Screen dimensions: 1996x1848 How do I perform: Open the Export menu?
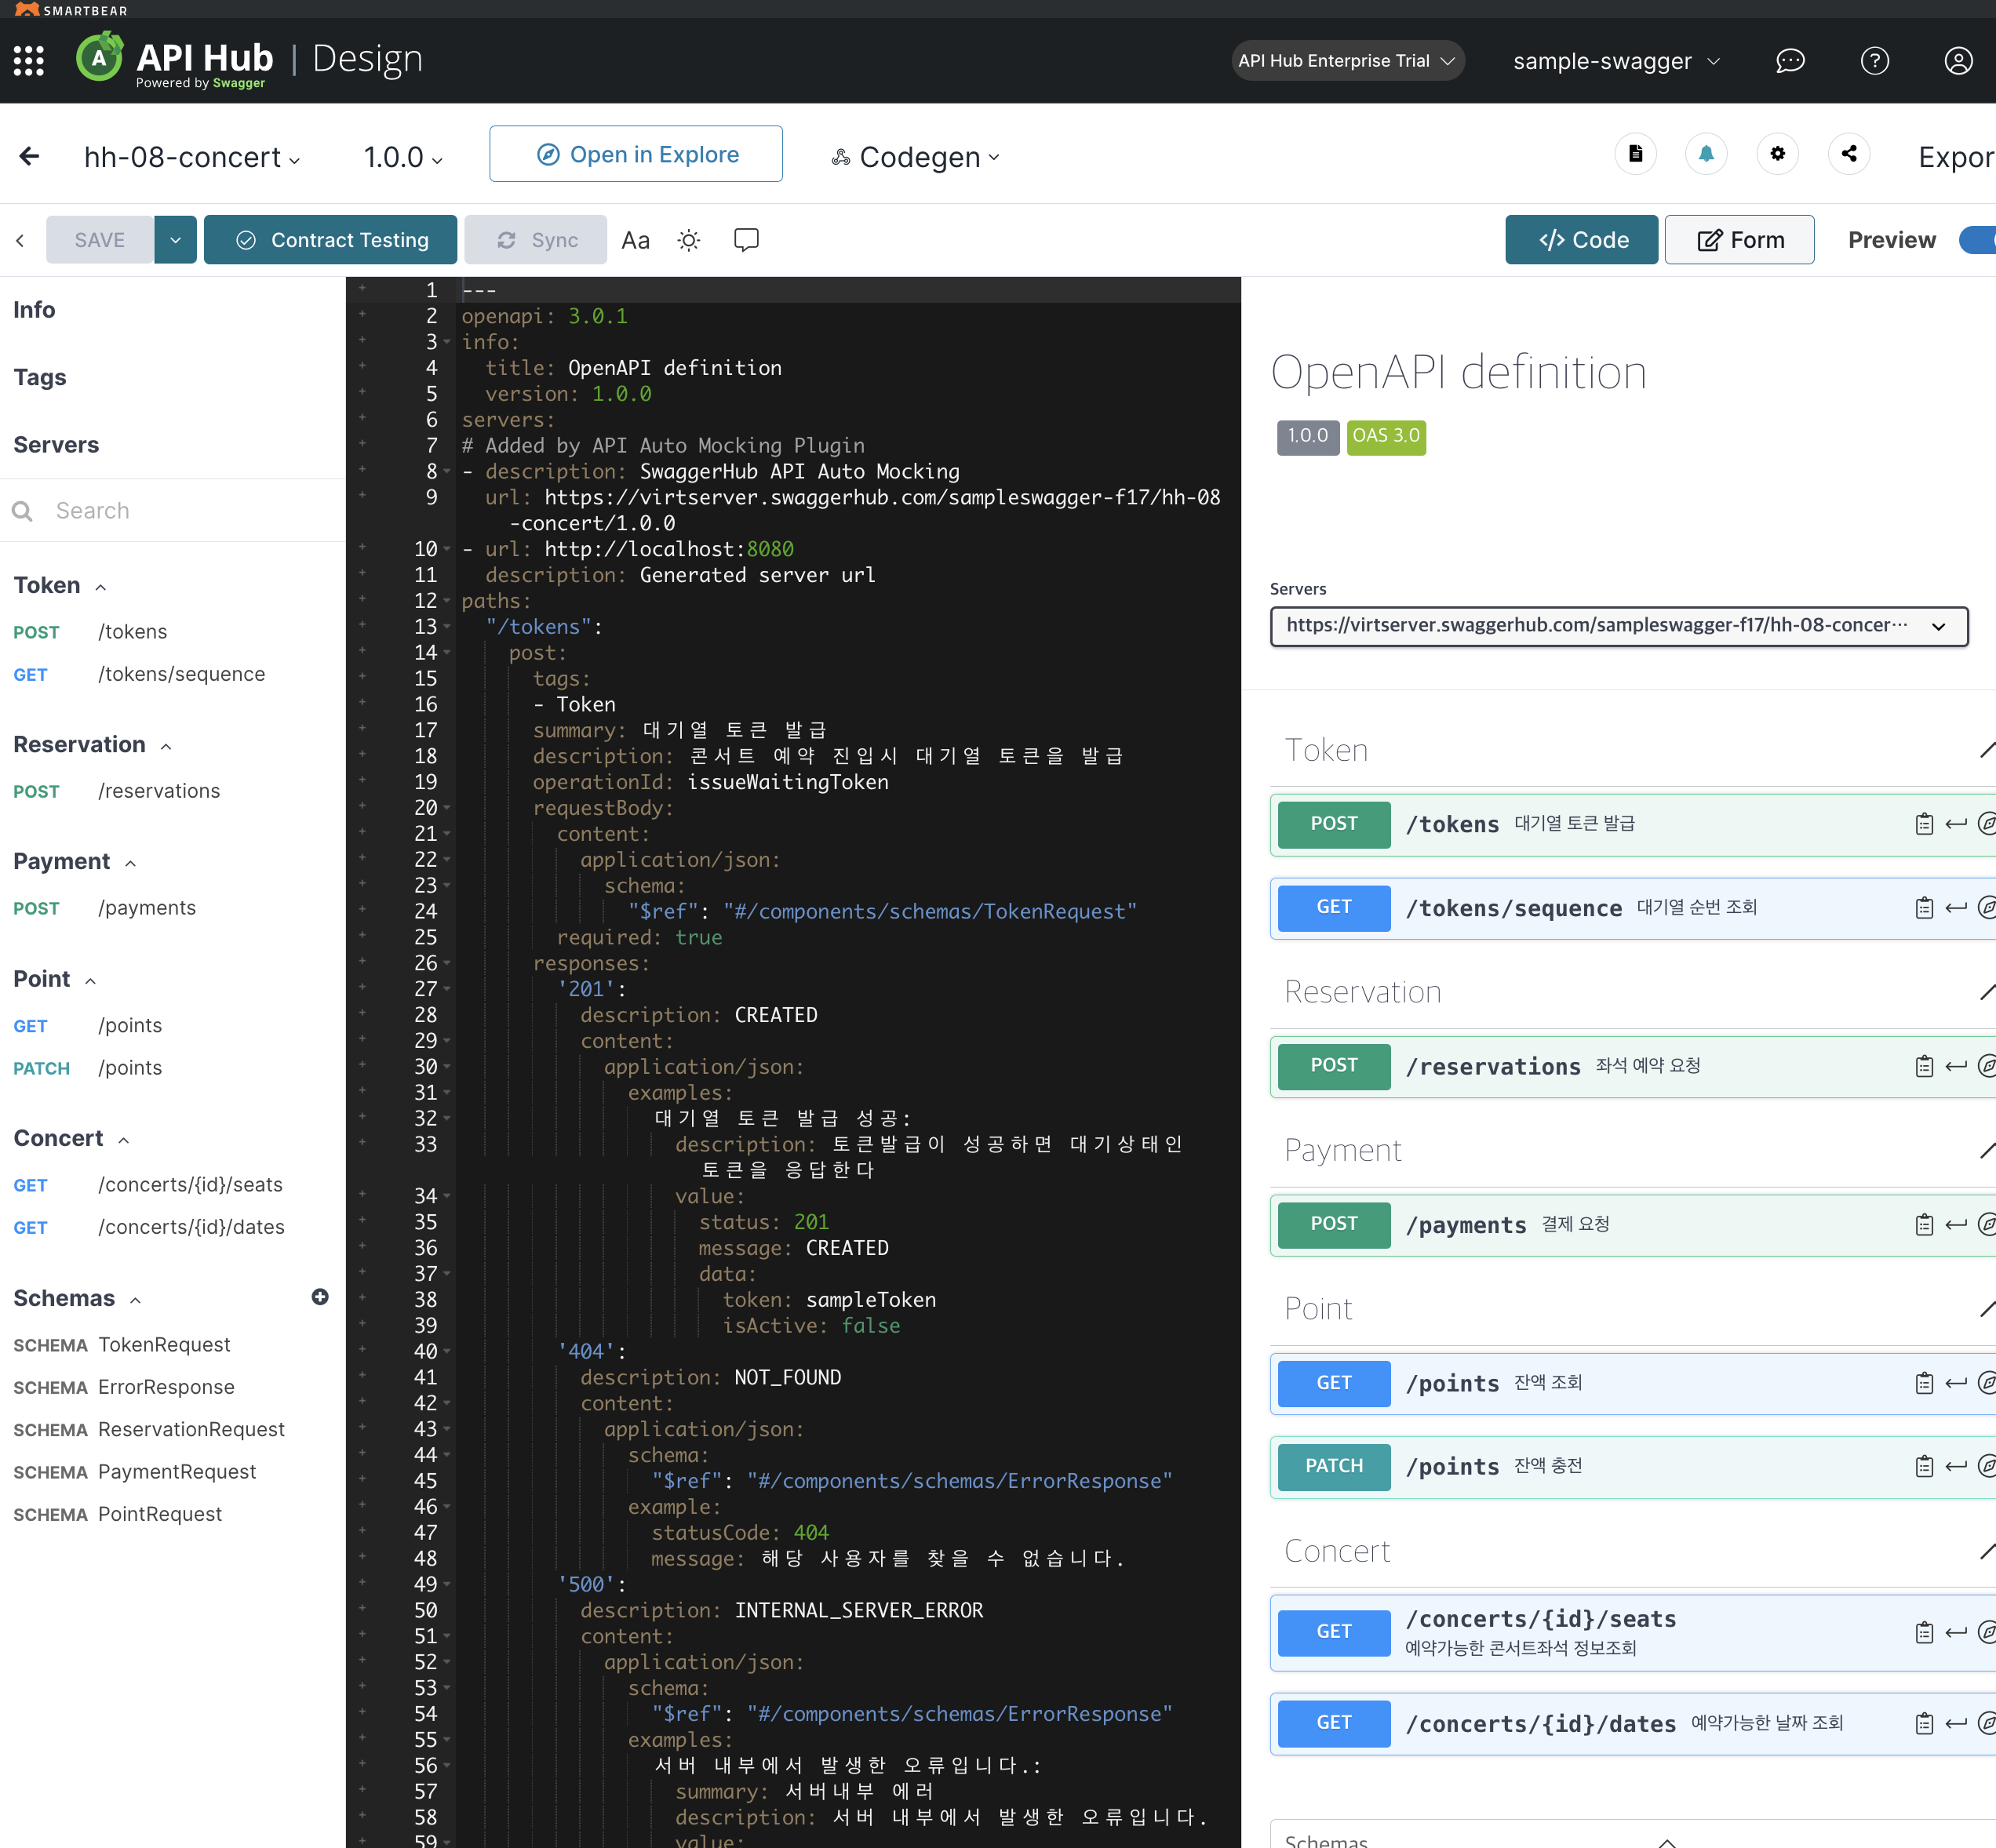[1956, 157]
